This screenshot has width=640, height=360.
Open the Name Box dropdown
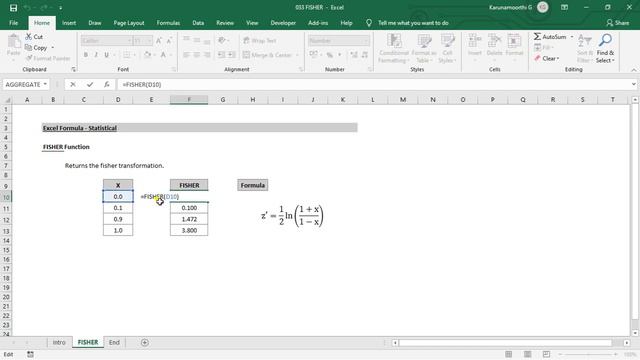45,84
